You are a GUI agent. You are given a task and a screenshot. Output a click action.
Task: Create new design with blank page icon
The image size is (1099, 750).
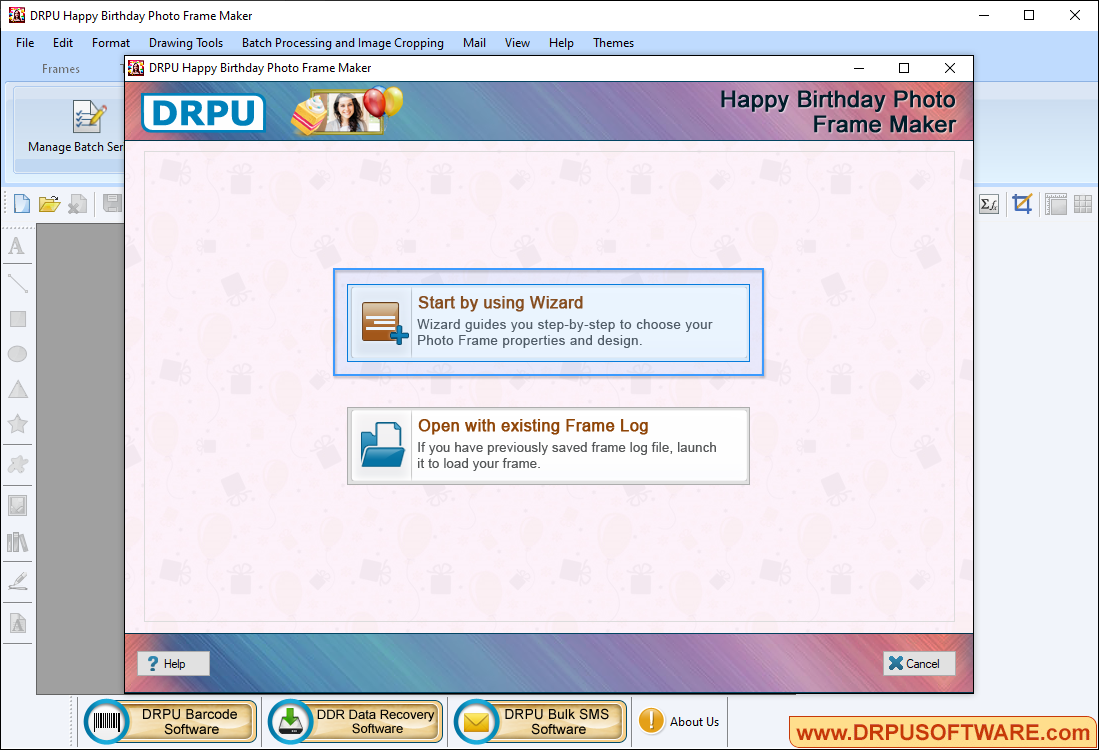click(21, 203)
